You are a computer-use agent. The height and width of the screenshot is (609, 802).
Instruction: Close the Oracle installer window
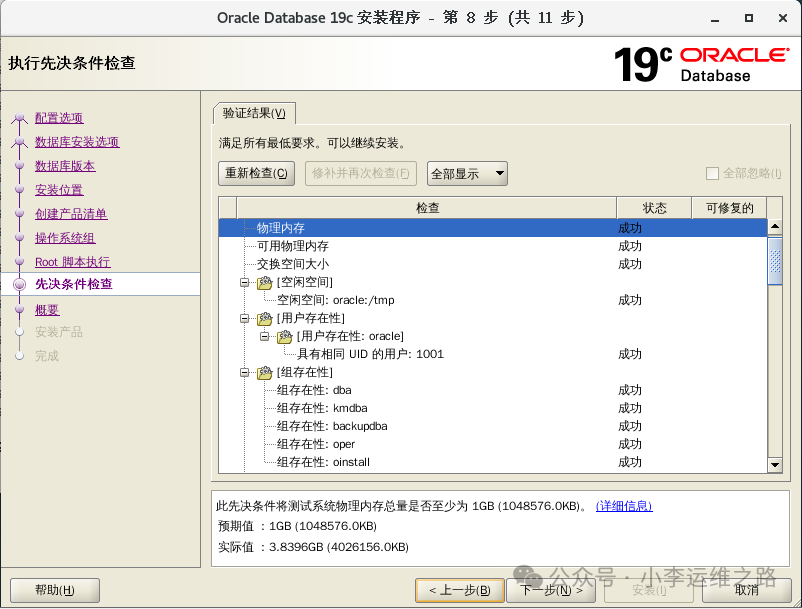point(783,18)
